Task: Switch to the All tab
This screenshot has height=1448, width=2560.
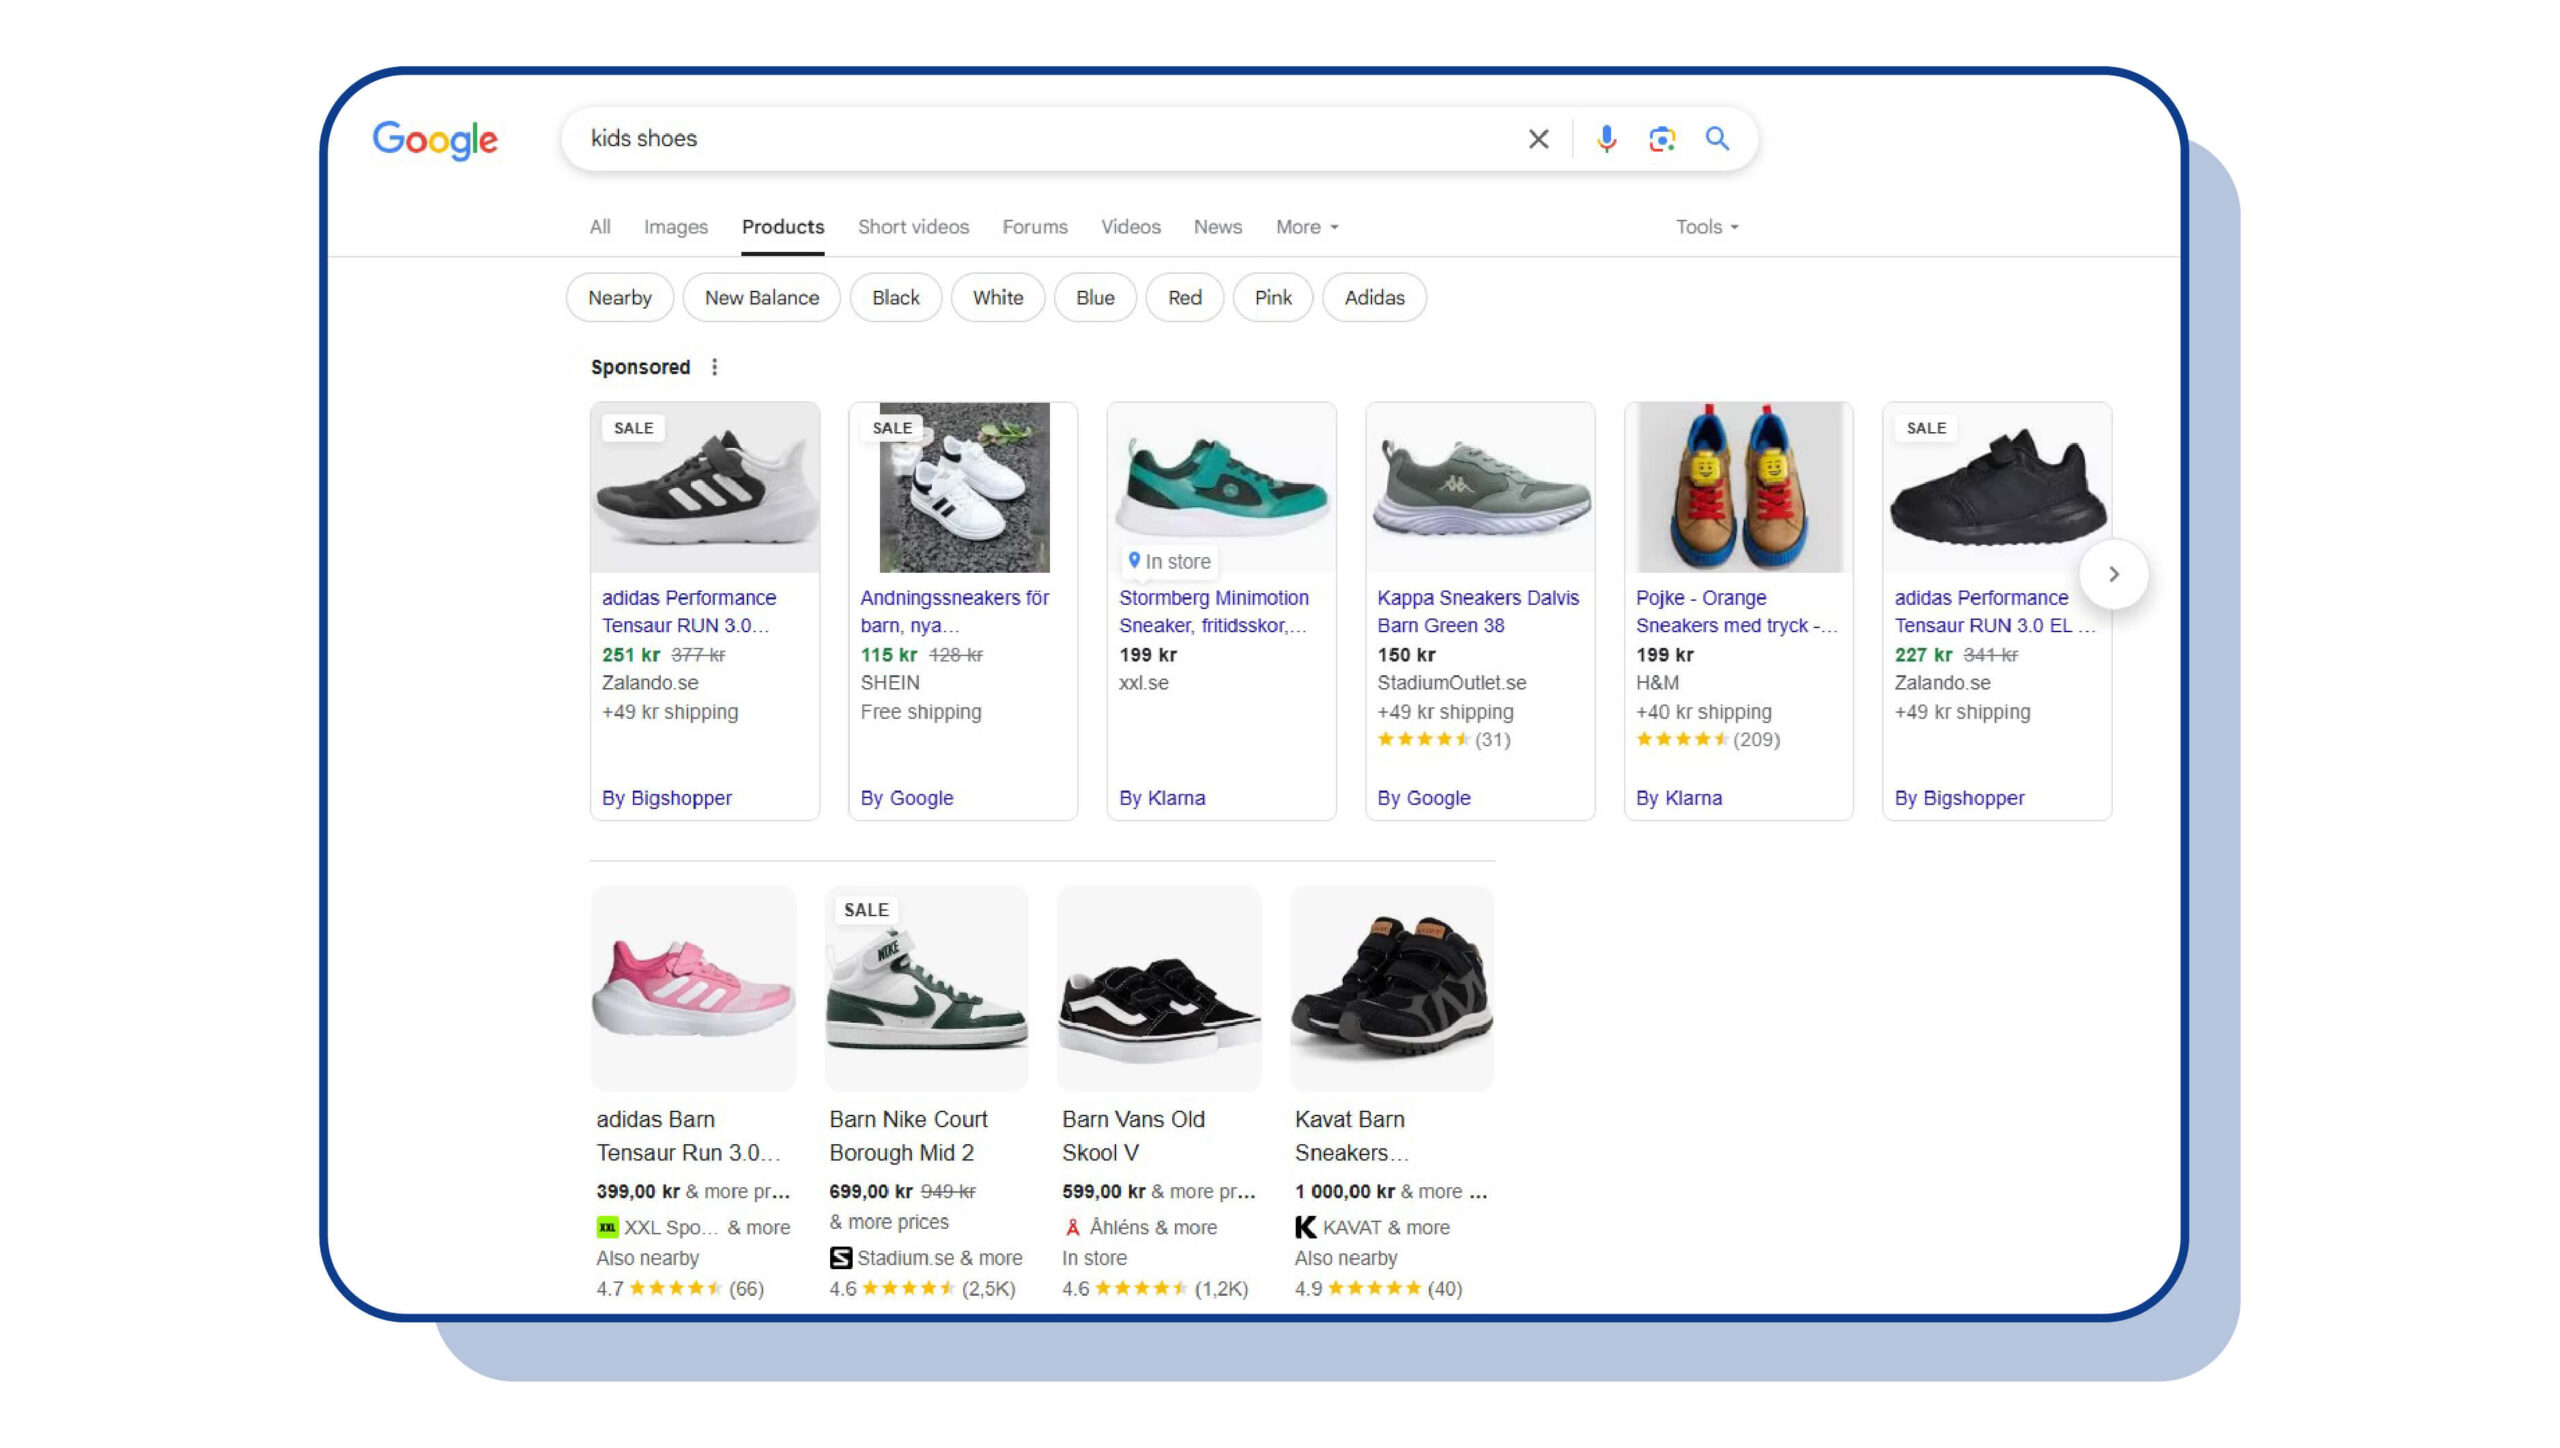Action: pos(600,227)
